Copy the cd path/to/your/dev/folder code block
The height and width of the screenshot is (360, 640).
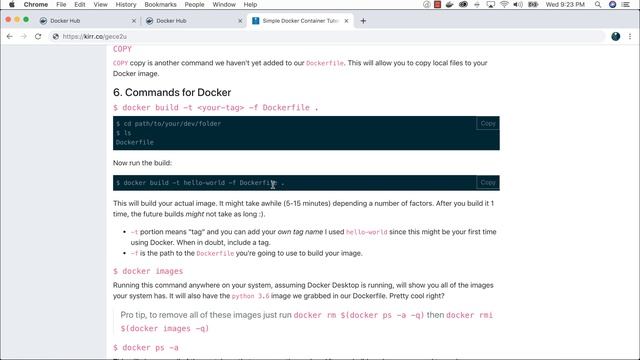(488, 123)
